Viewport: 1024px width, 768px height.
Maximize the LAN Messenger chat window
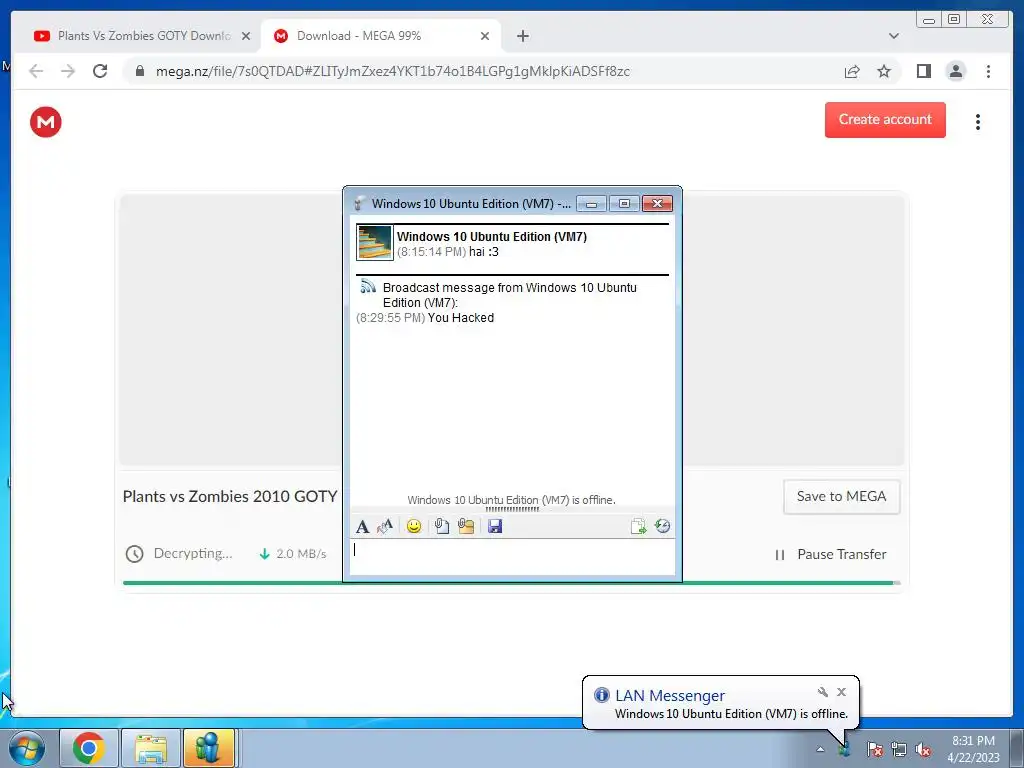(624, 204)
